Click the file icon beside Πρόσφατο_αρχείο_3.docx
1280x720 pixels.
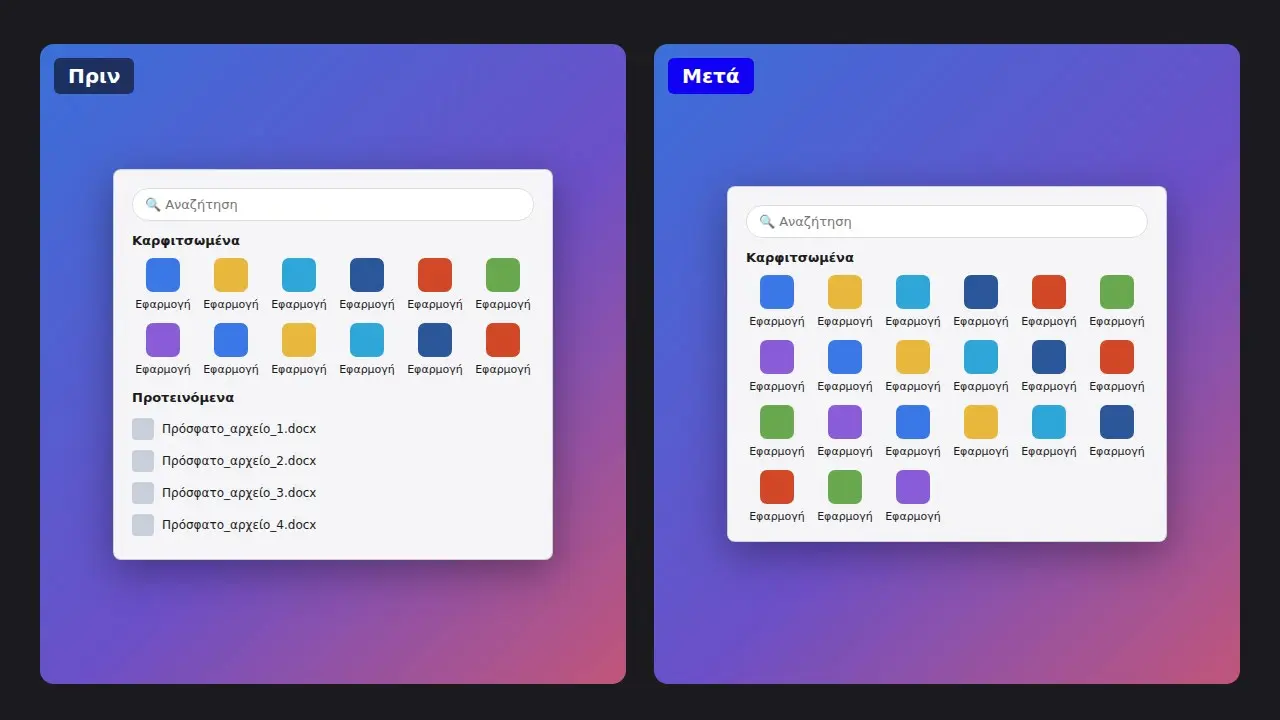click(143, 493)
